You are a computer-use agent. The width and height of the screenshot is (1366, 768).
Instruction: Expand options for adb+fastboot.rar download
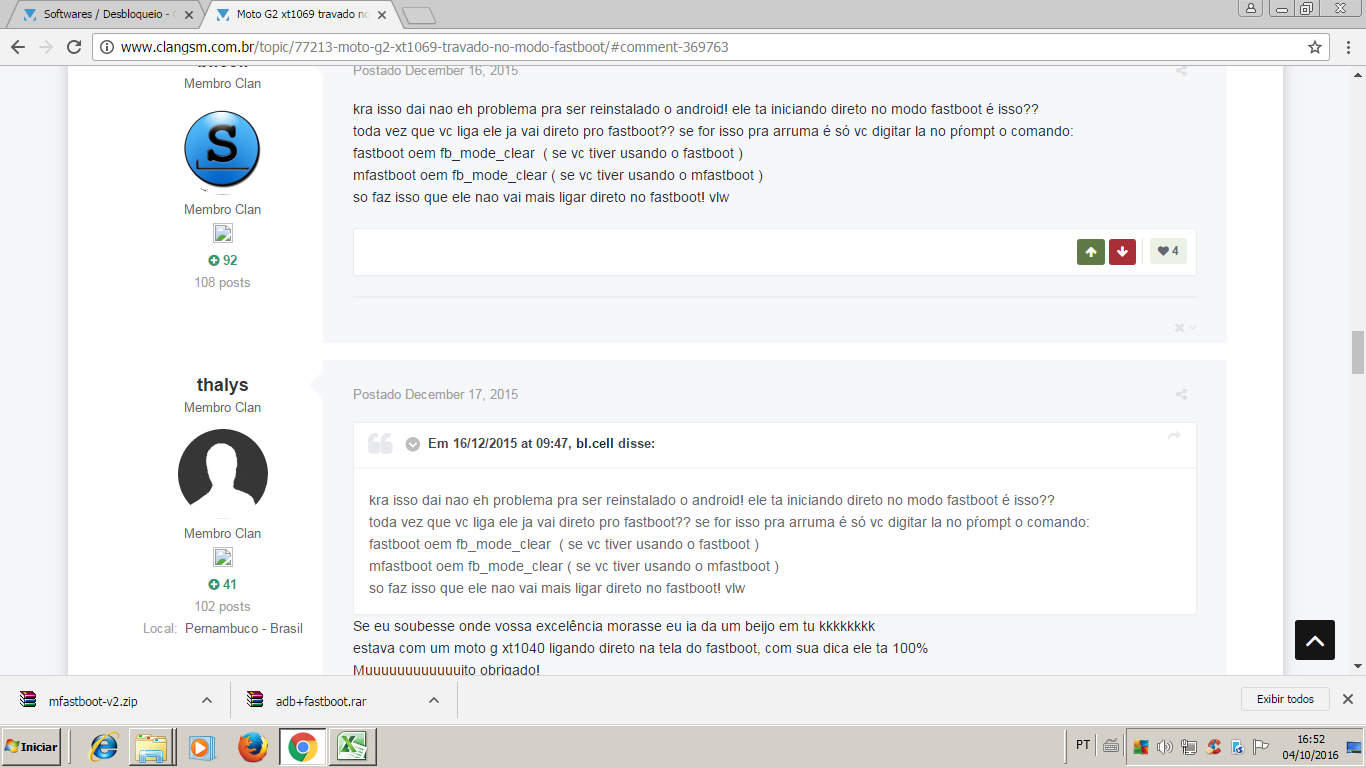[x=434, y=700]
